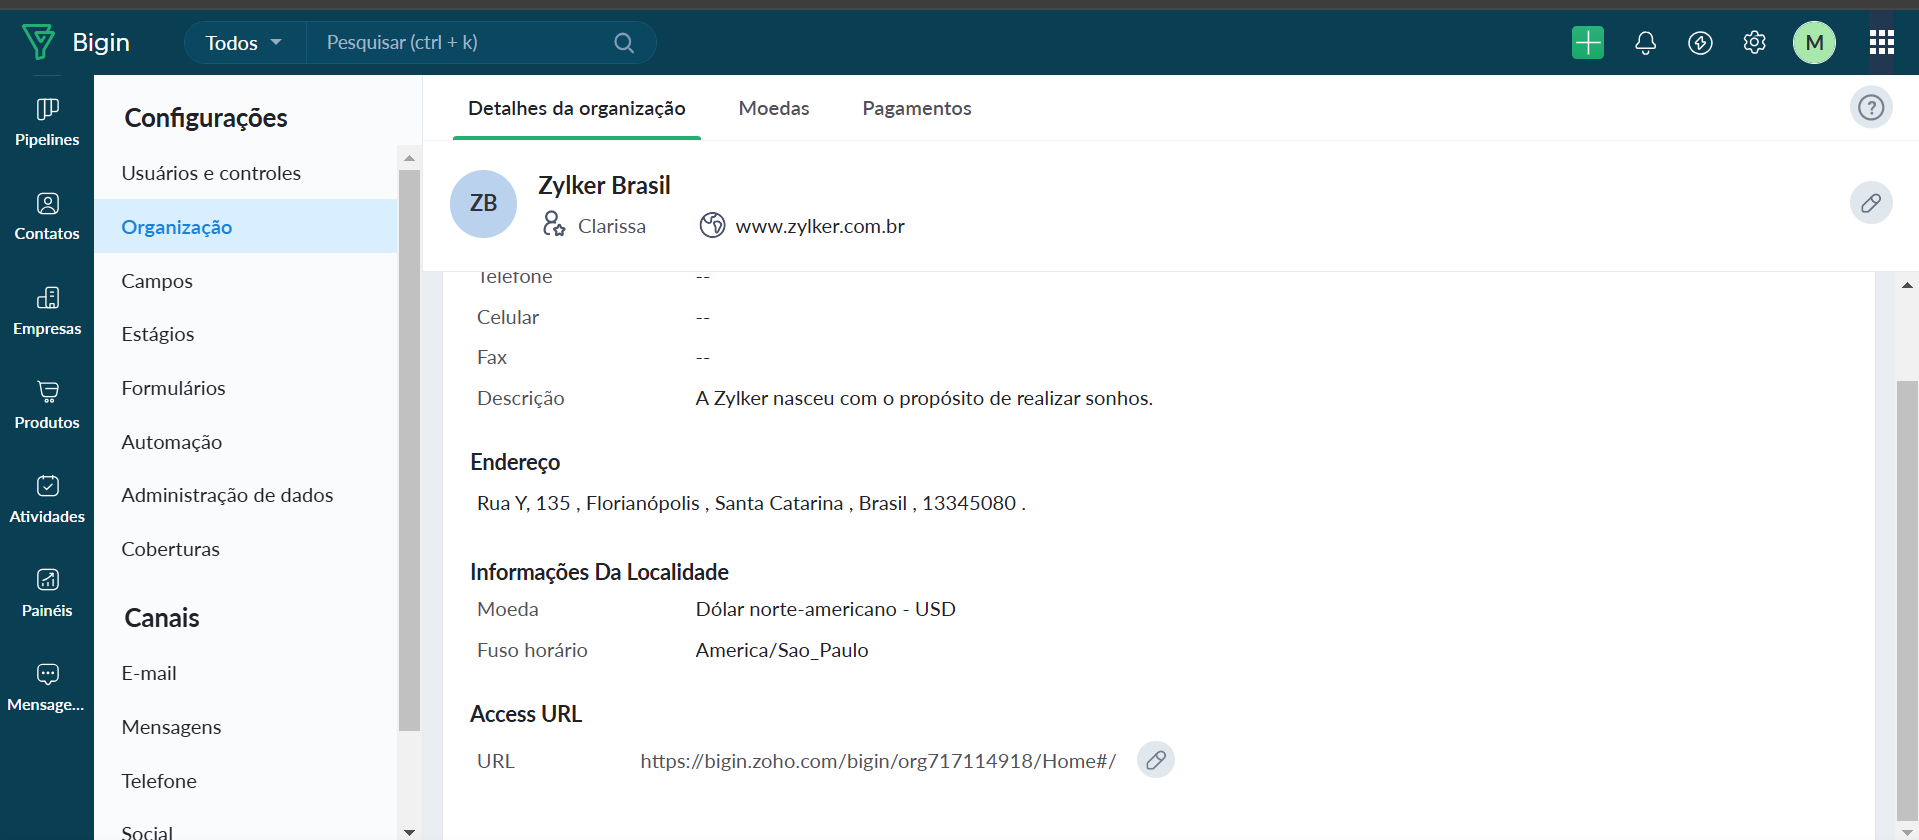Click the Dólar norte-americano - USD value

click(826, 609)
